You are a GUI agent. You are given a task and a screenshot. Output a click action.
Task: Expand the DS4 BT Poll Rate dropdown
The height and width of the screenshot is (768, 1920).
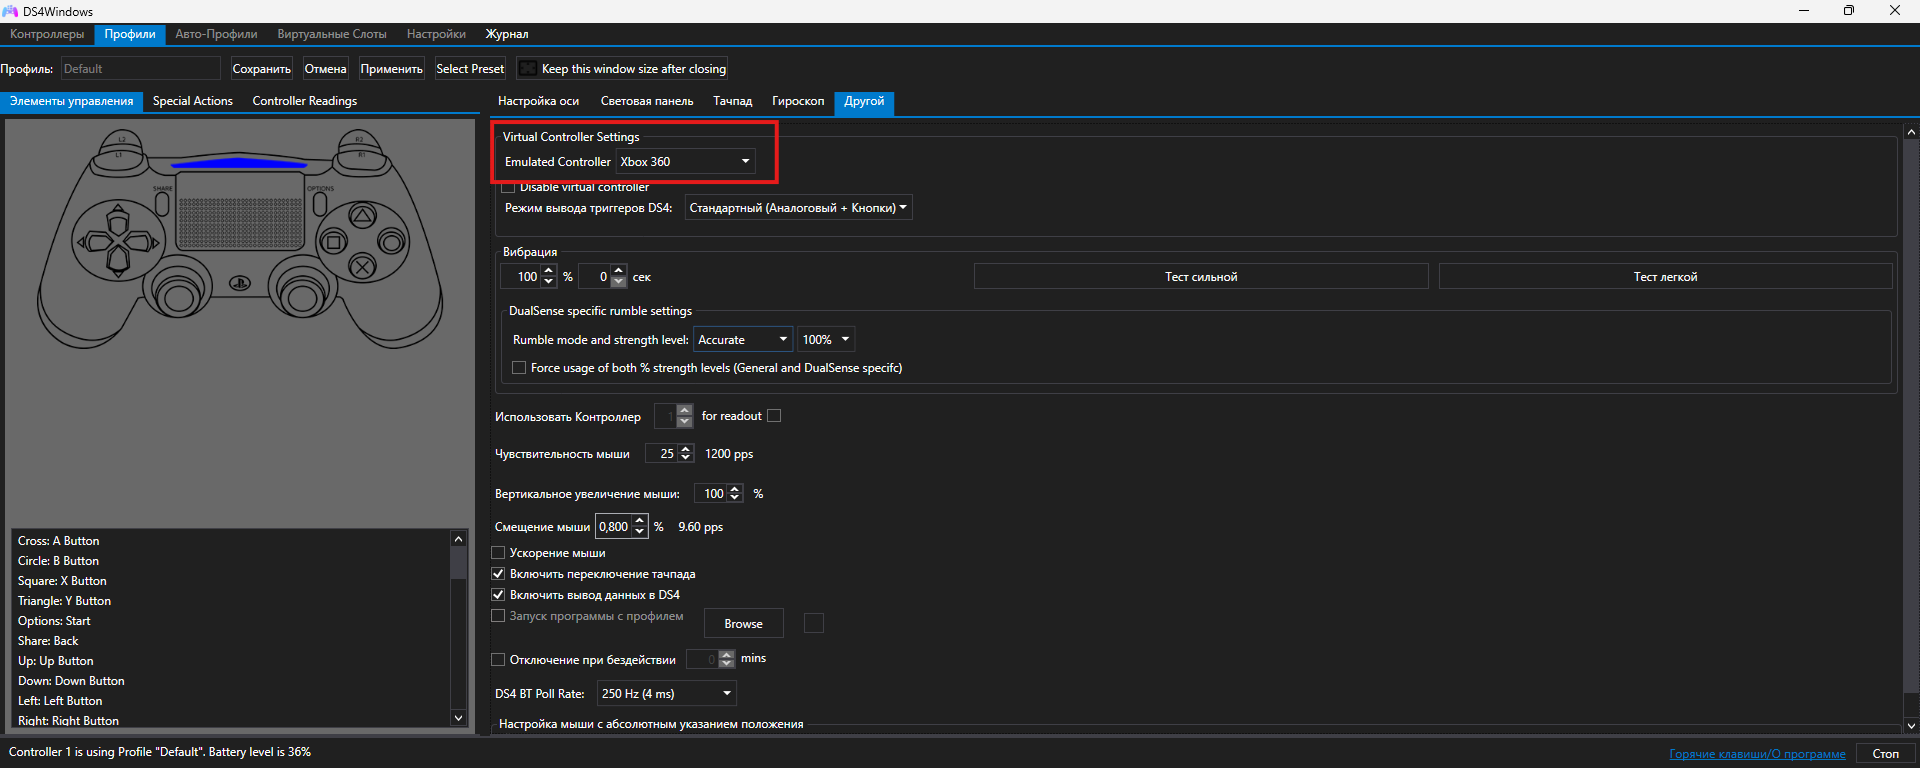(x=666, y=694)
